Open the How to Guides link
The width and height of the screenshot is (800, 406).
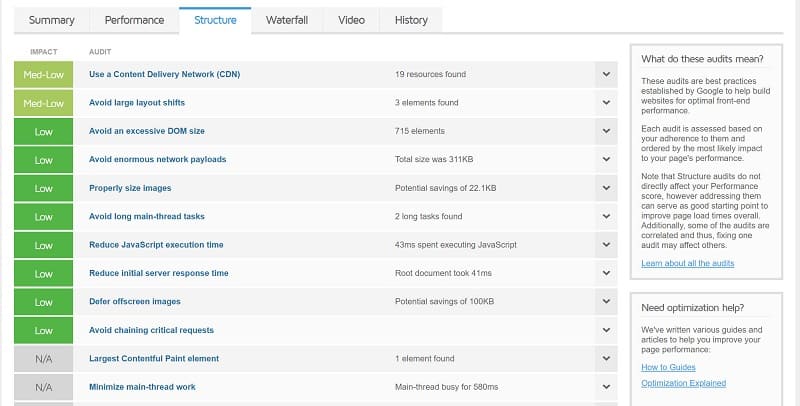click(x=669, y=367)
